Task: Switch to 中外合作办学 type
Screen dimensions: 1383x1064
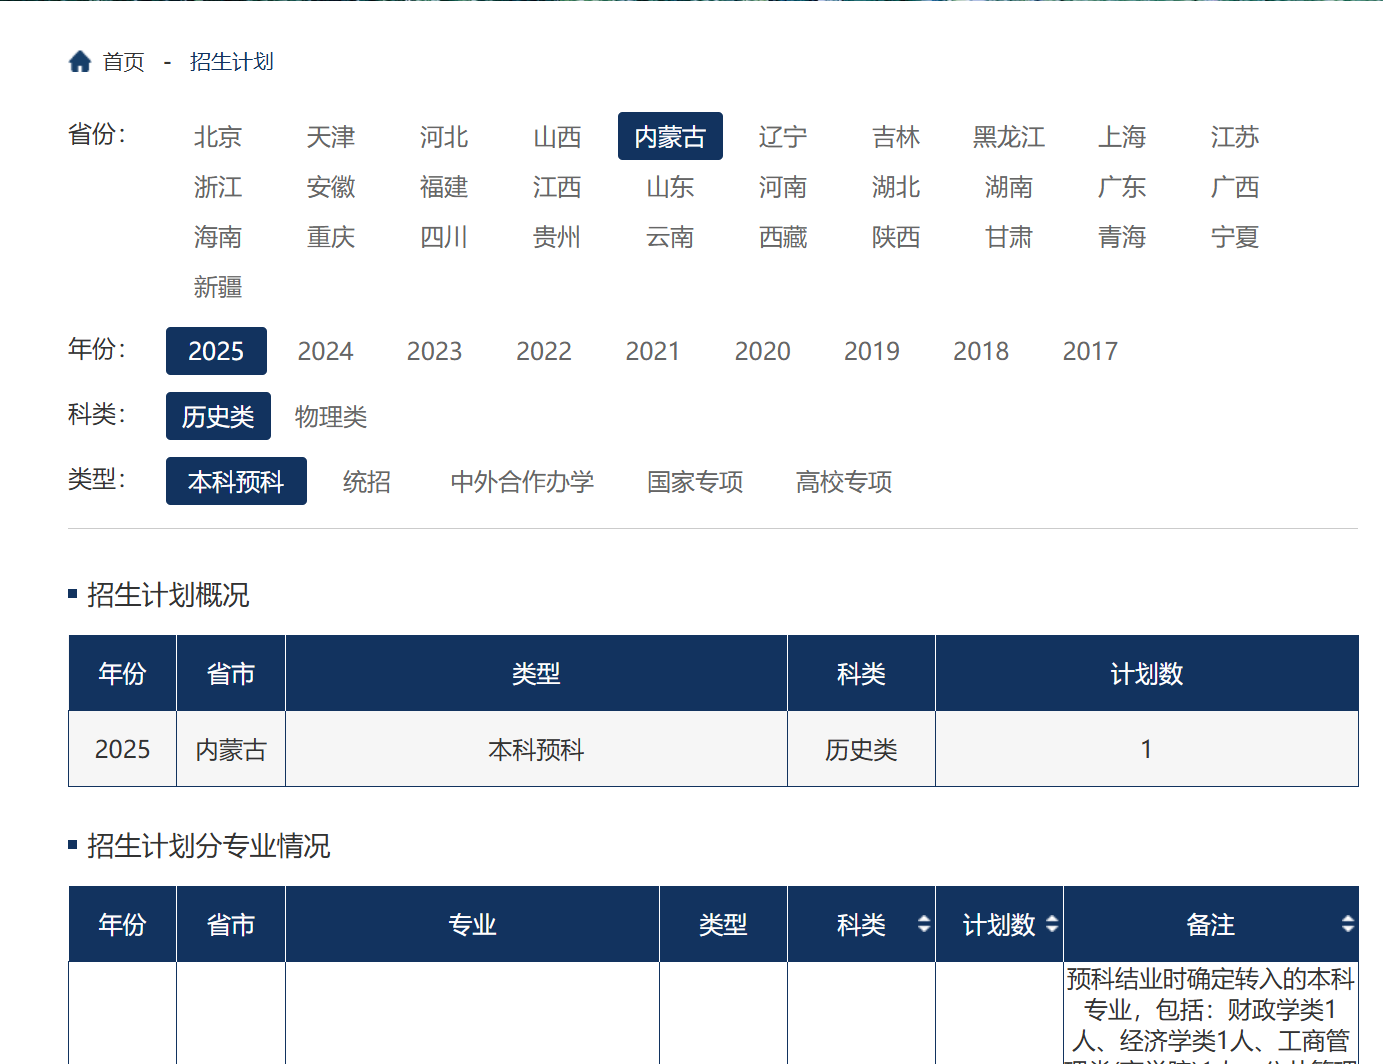Action: (522, 482)
